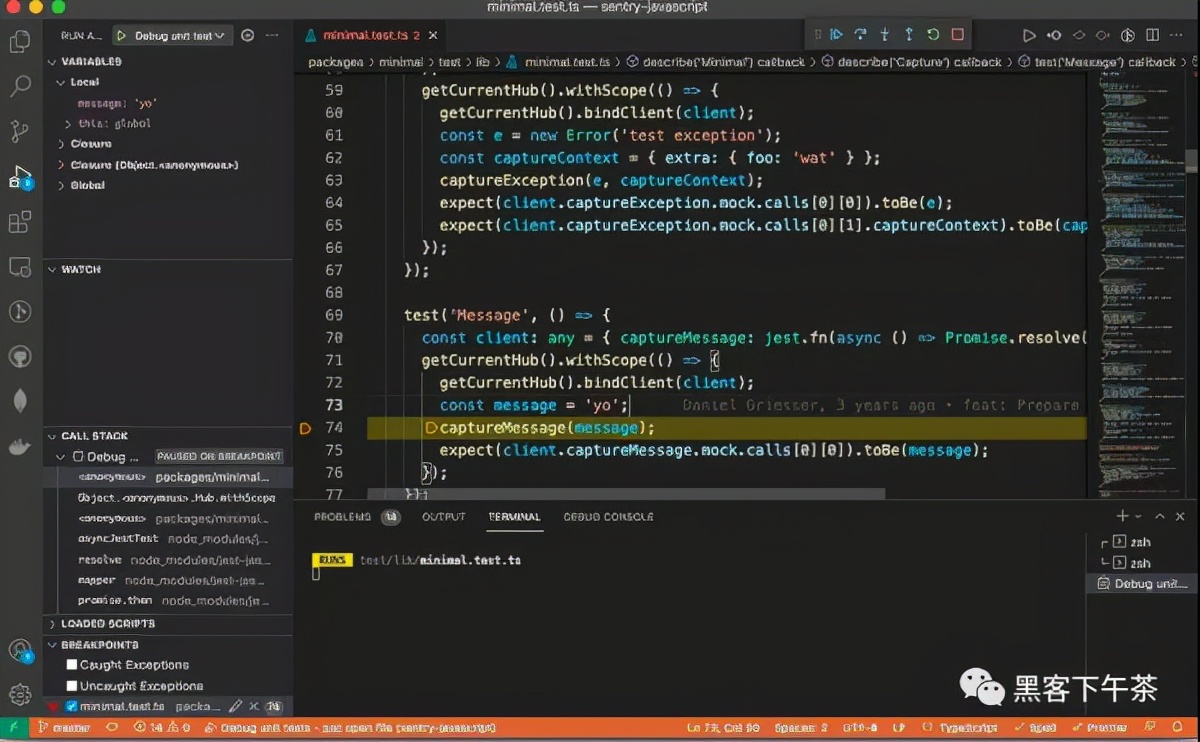Click the editor horizontal scrollbar
Screen dimensions: 1200x742
click(x=626, y=494)
